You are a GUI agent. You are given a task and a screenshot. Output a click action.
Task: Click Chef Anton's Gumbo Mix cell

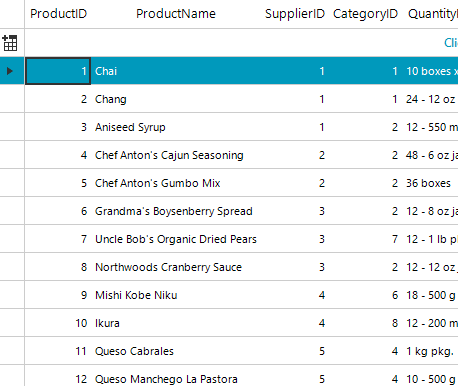point(176,183)
